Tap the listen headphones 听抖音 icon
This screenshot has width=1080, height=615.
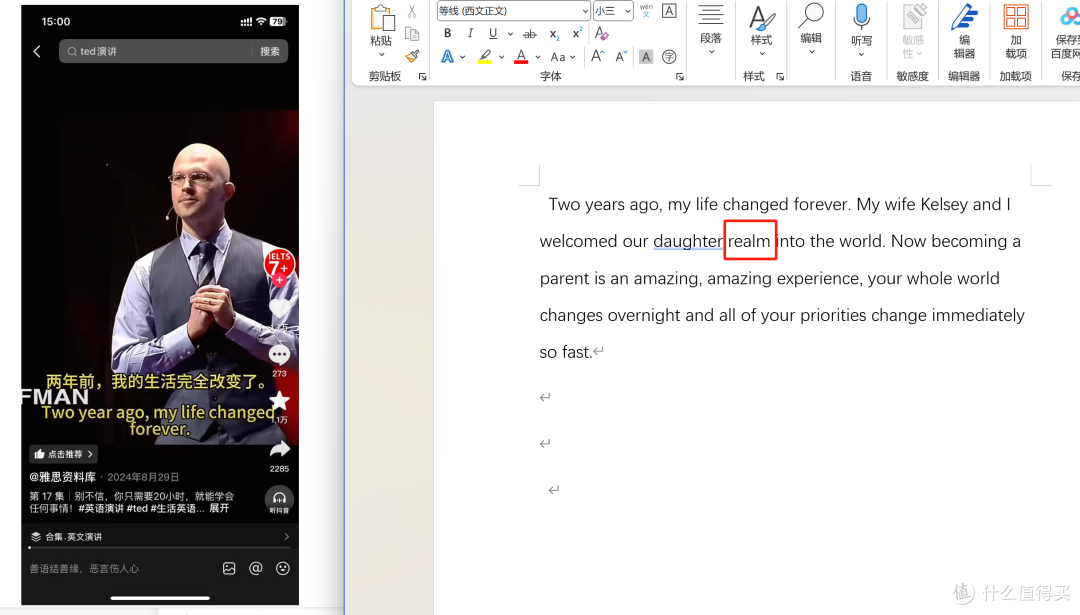pyautogui.click(x=279, y=500)
